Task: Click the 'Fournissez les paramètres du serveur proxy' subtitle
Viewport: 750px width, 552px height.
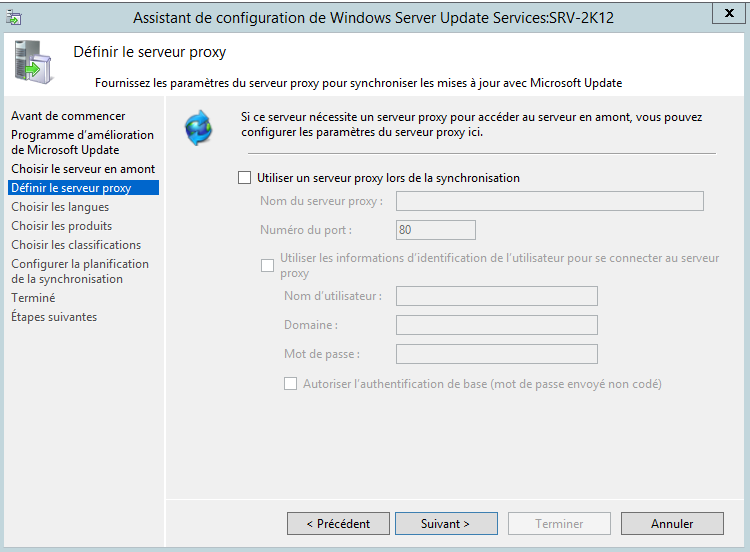Action: [358, 83]
